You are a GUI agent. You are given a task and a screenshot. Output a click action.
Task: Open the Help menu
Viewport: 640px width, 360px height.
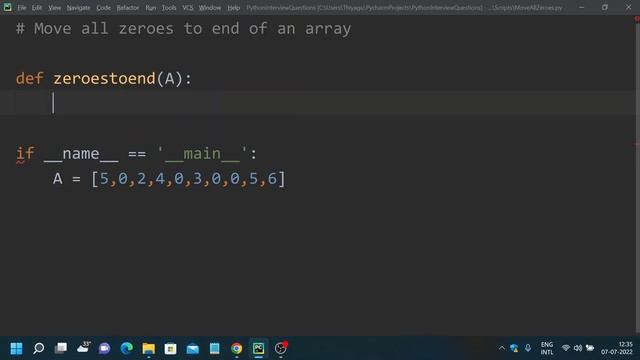[233, 8]
